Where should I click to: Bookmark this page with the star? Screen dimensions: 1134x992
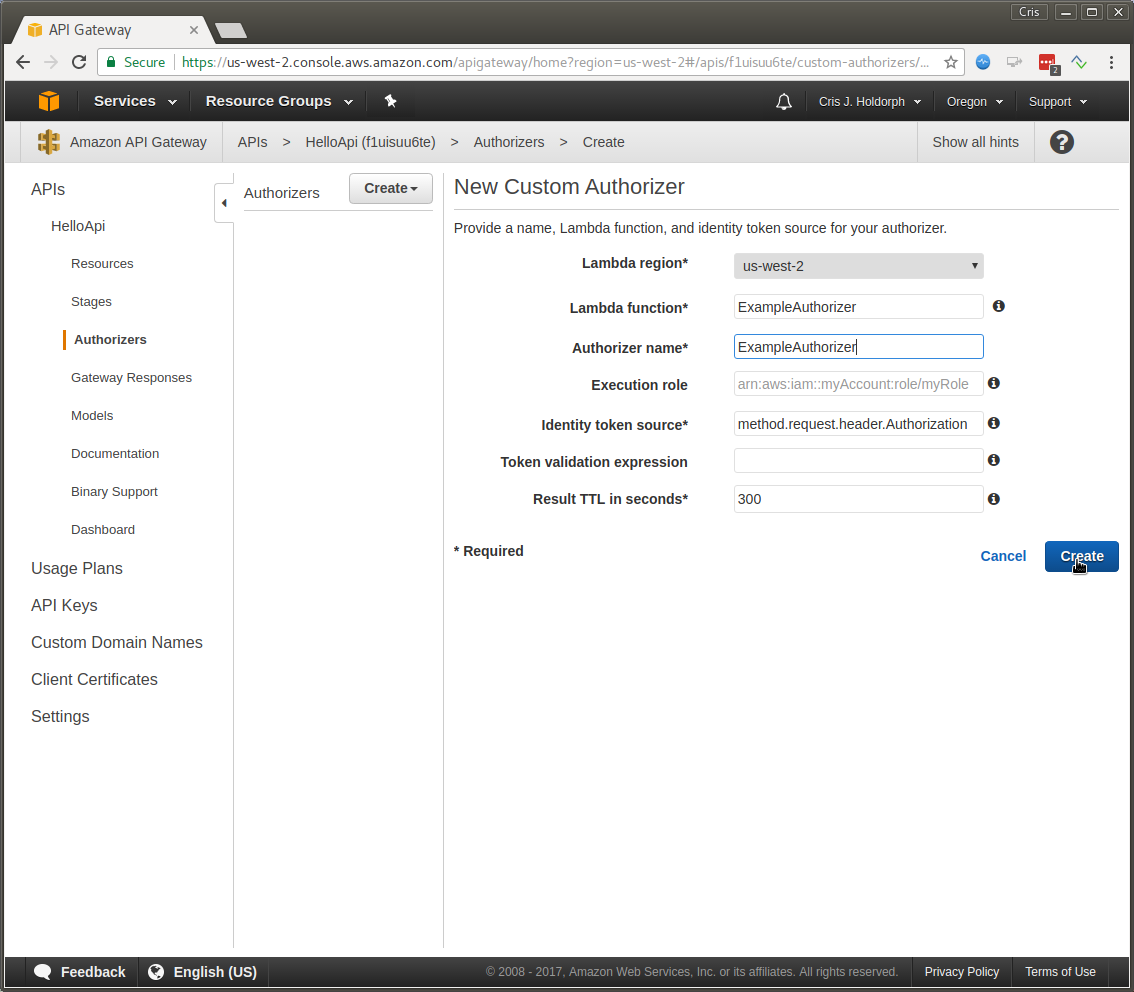[x=950, y=62]
